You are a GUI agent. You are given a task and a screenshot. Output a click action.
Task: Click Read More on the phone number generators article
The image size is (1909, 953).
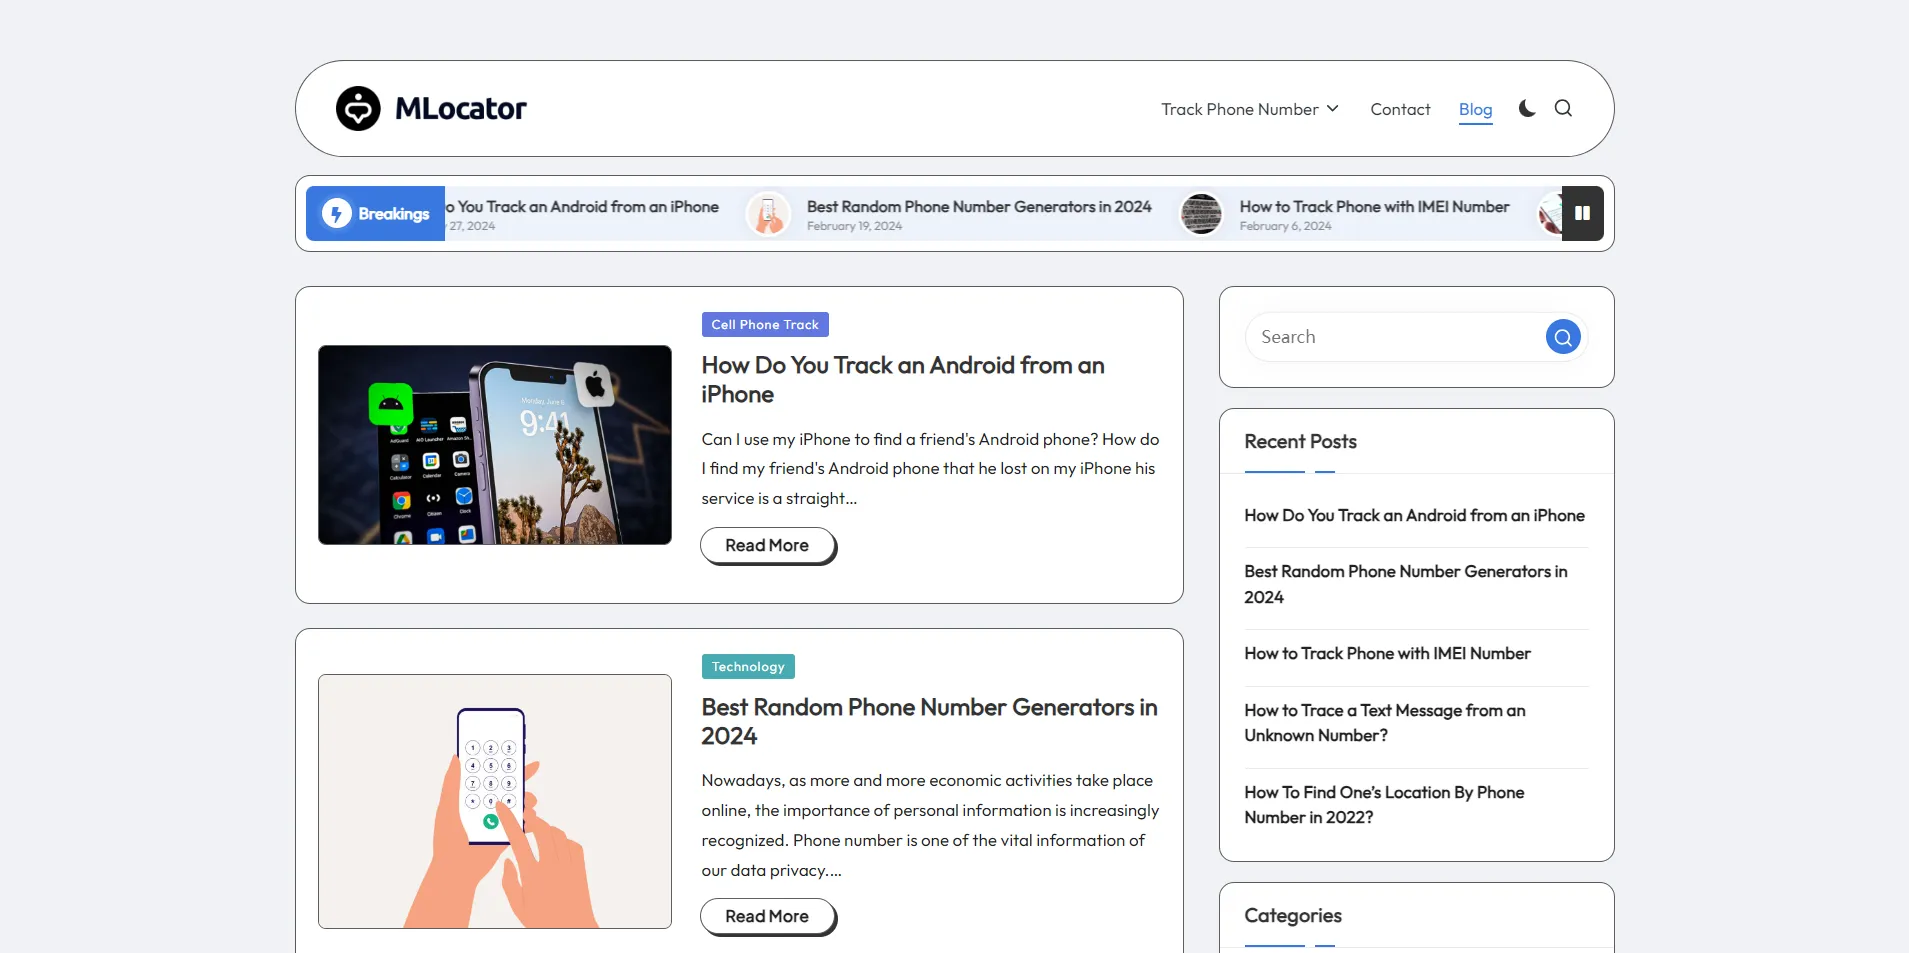(x=766, y=916)
